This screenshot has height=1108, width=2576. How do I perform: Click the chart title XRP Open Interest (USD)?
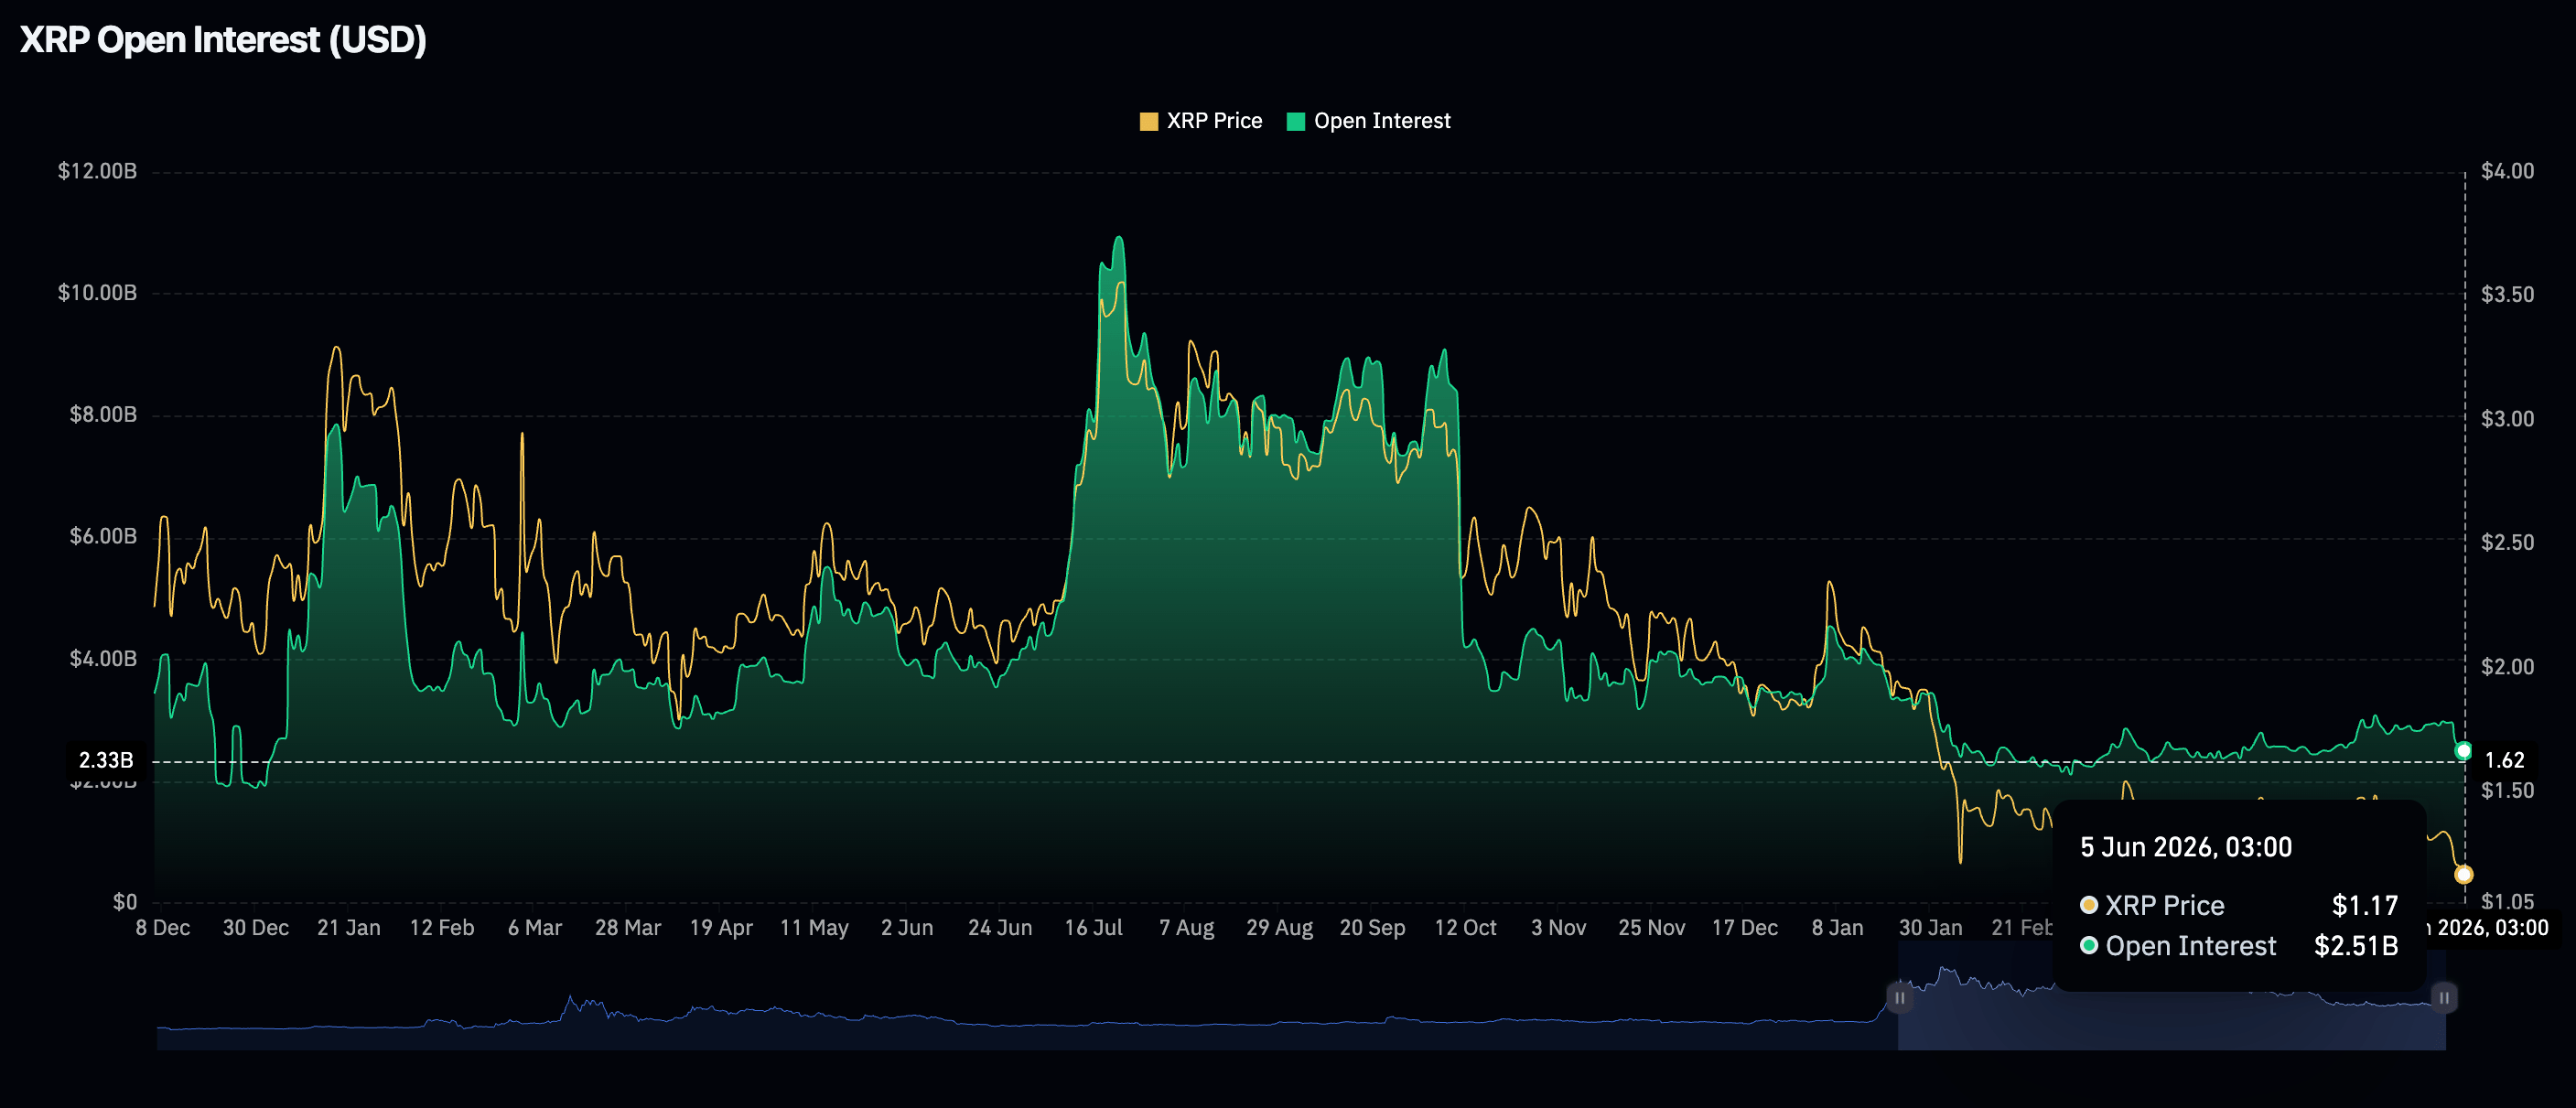click(223, 40)
